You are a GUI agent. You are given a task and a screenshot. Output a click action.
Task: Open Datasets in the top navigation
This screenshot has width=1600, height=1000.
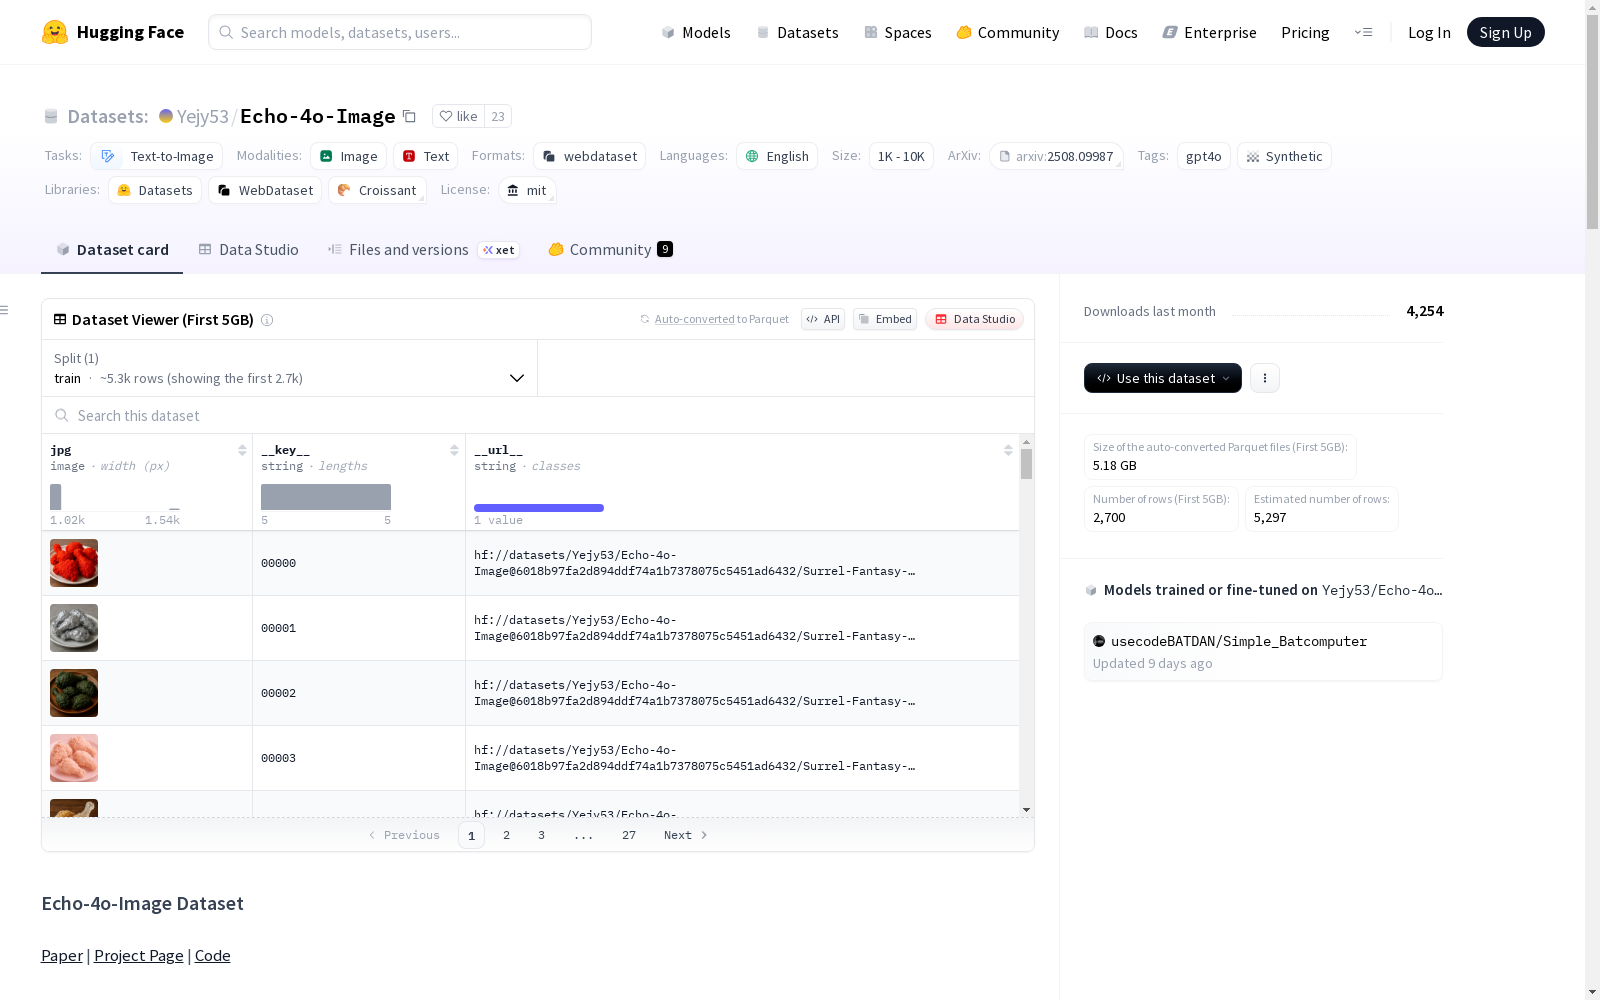[797, 32]
